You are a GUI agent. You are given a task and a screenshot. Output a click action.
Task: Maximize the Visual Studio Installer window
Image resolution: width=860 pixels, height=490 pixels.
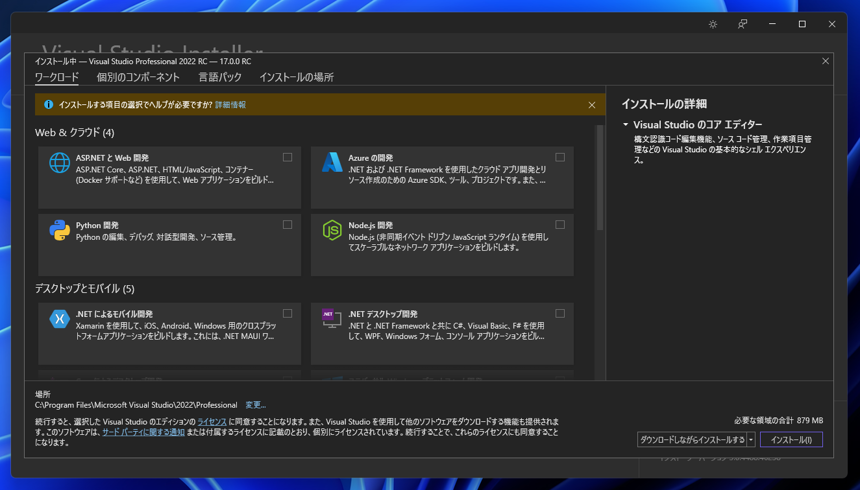802,24
